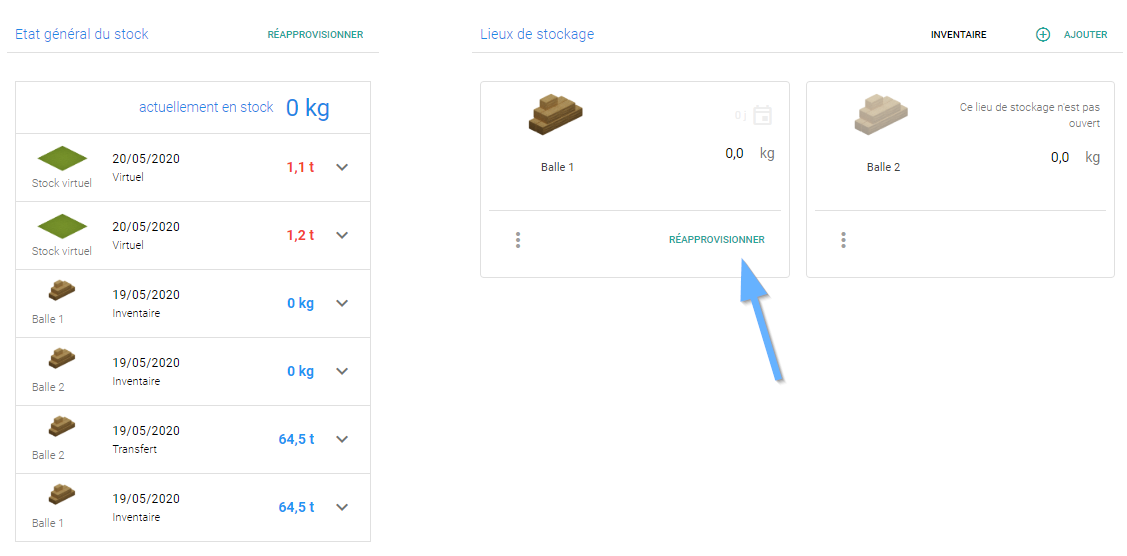
Task: Click the bale icon of Balle 1 64,5 t inventory row
Action: pos(62,495)
